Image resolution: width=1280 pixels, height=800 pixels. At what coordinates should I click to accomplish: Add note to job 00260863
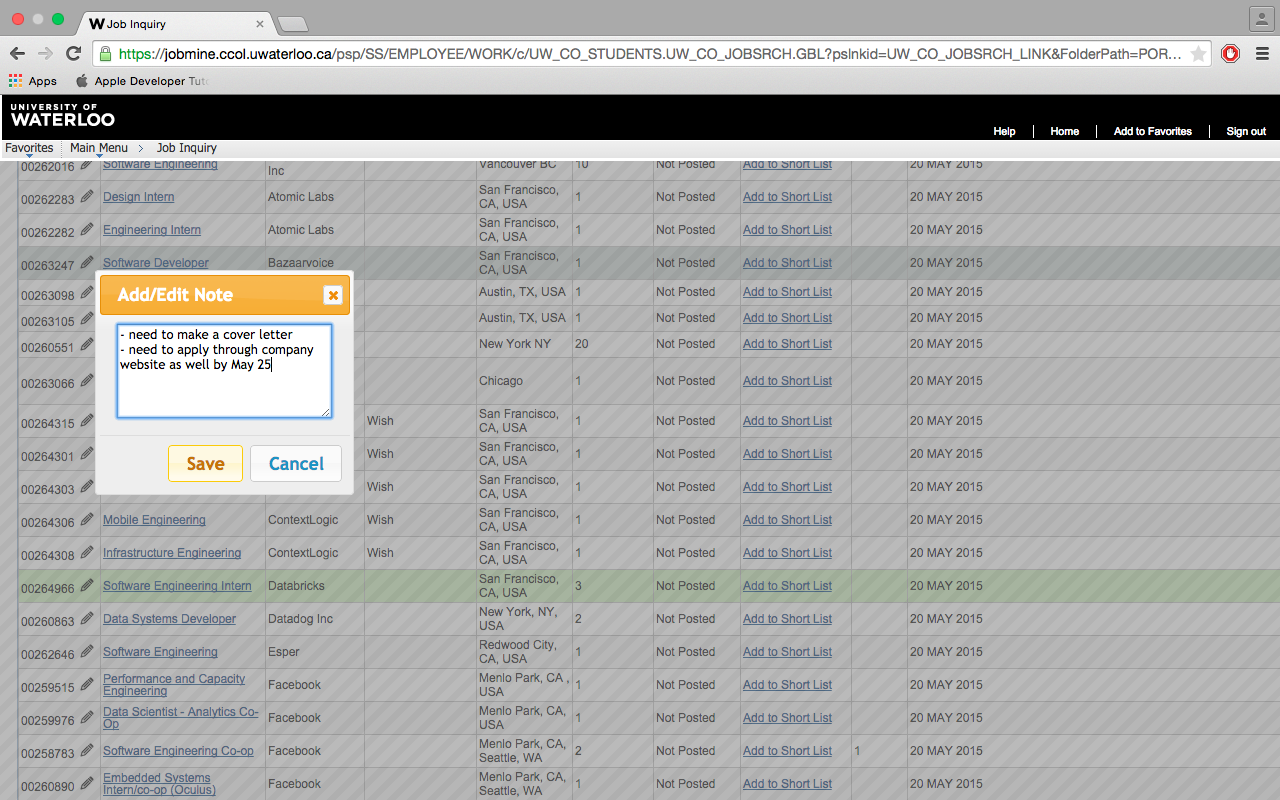tap(88, 619)
